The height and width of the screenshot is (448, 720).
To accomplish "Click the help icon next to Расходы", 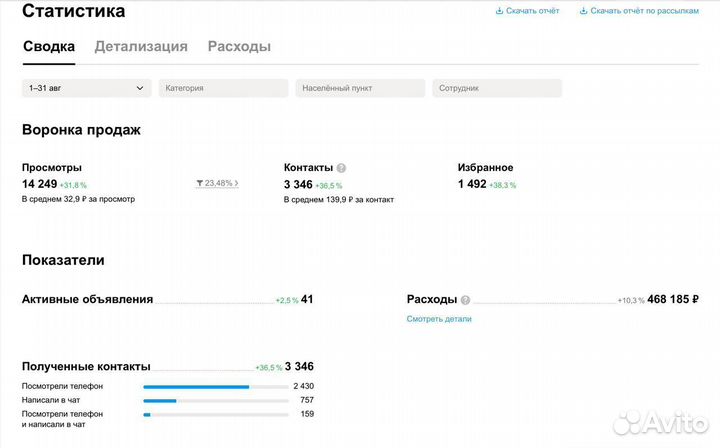I will pos(465,300).
